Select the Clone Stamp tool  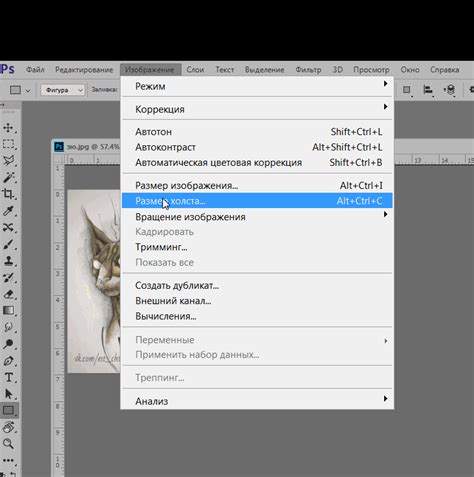(x=9, y=261)
